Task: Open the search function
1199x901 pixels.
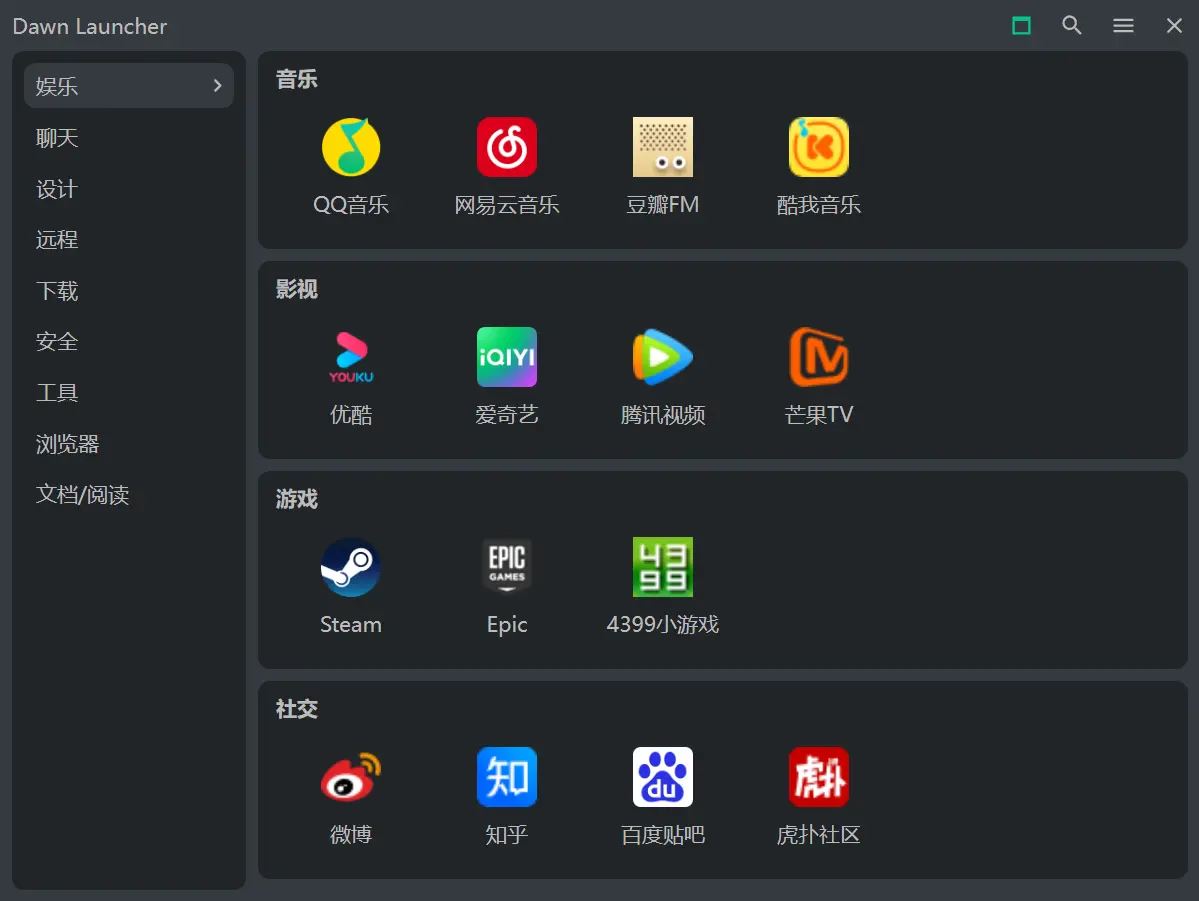Action: [1072, 26]
